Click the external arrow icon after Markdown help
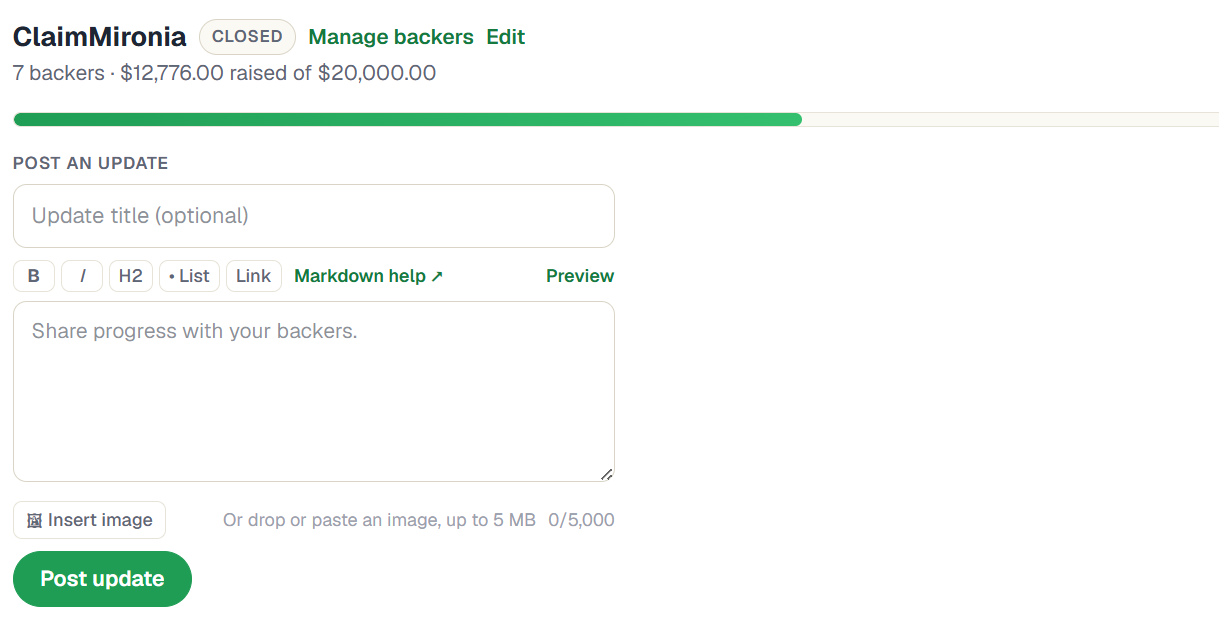Image resolution: width=1219 pixels, height=631 pixels. (437, 277)
